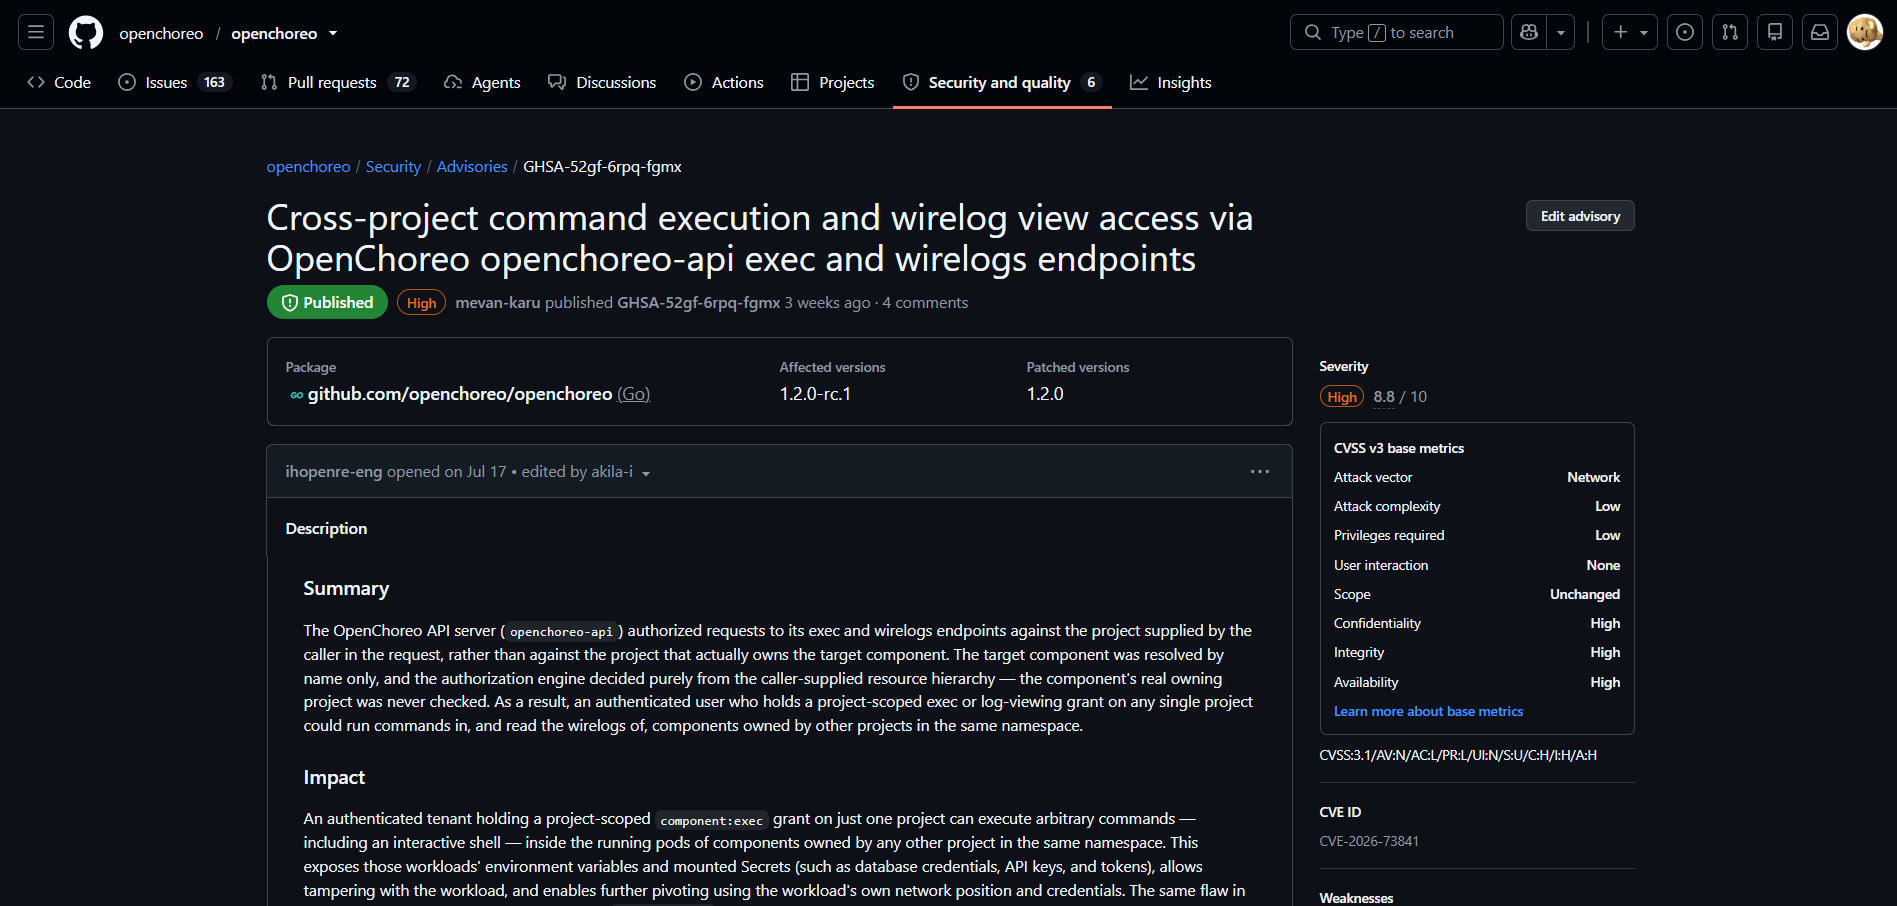Click the CVE-2026-73841 identifier
This screenshot has height=906, width=1897.
click(1369, 842)
